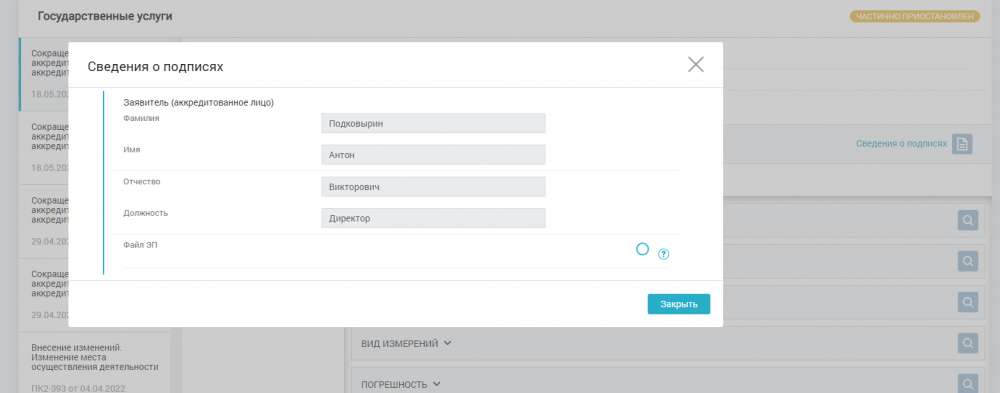Click the Имя field with Антон
The width and height of the screenshot is (1000, 393).
433,154
